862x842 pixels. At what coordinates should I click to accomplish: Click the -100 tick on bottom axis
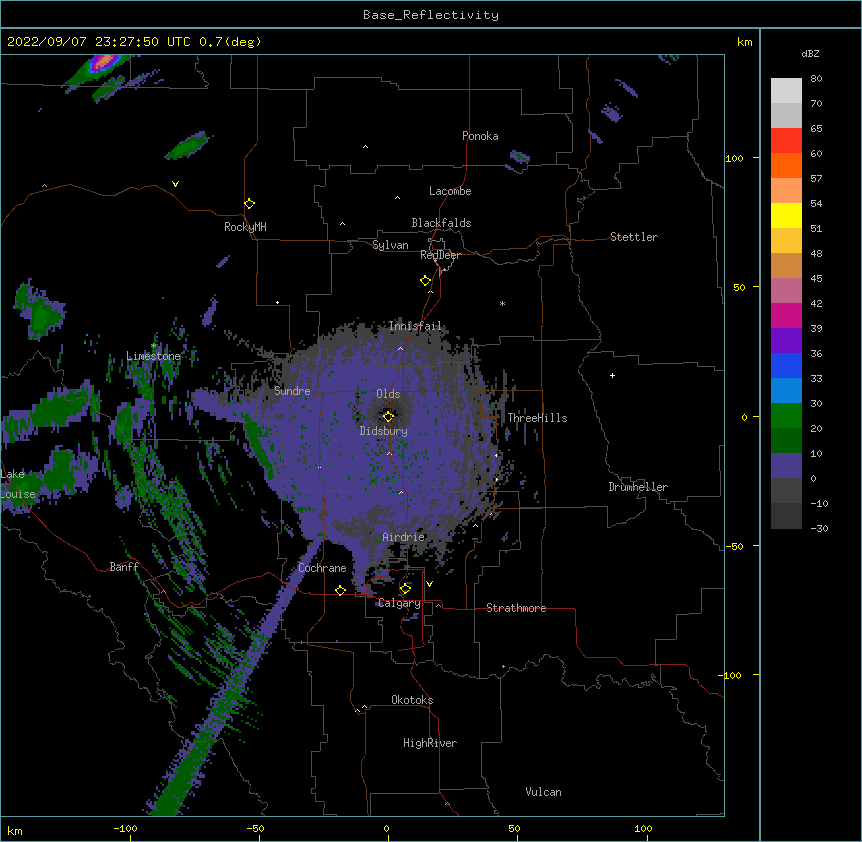tap(125, 828)
